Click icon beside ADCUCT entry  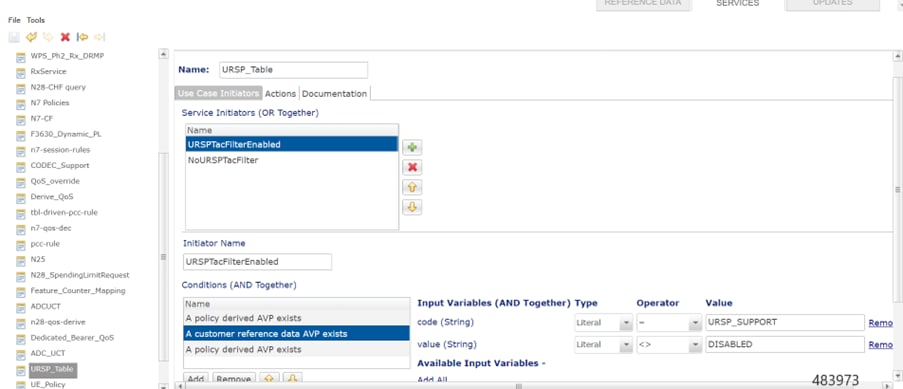(x=21, y=307)
